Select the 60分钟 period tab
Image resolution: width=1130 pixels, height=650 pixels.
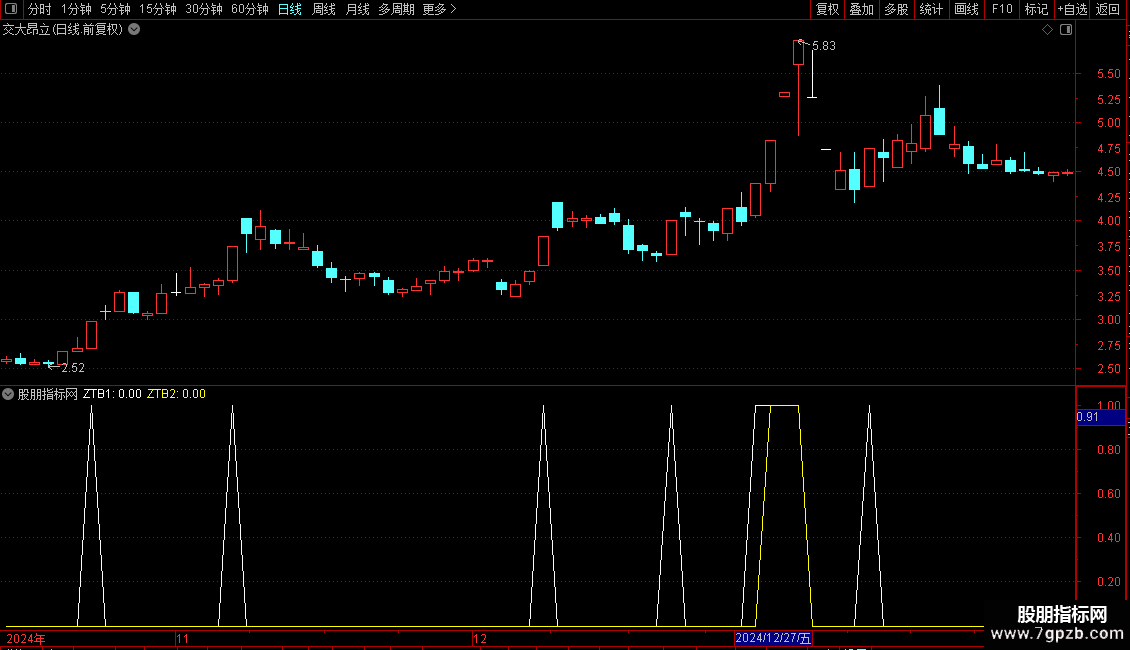click(249, 9)
